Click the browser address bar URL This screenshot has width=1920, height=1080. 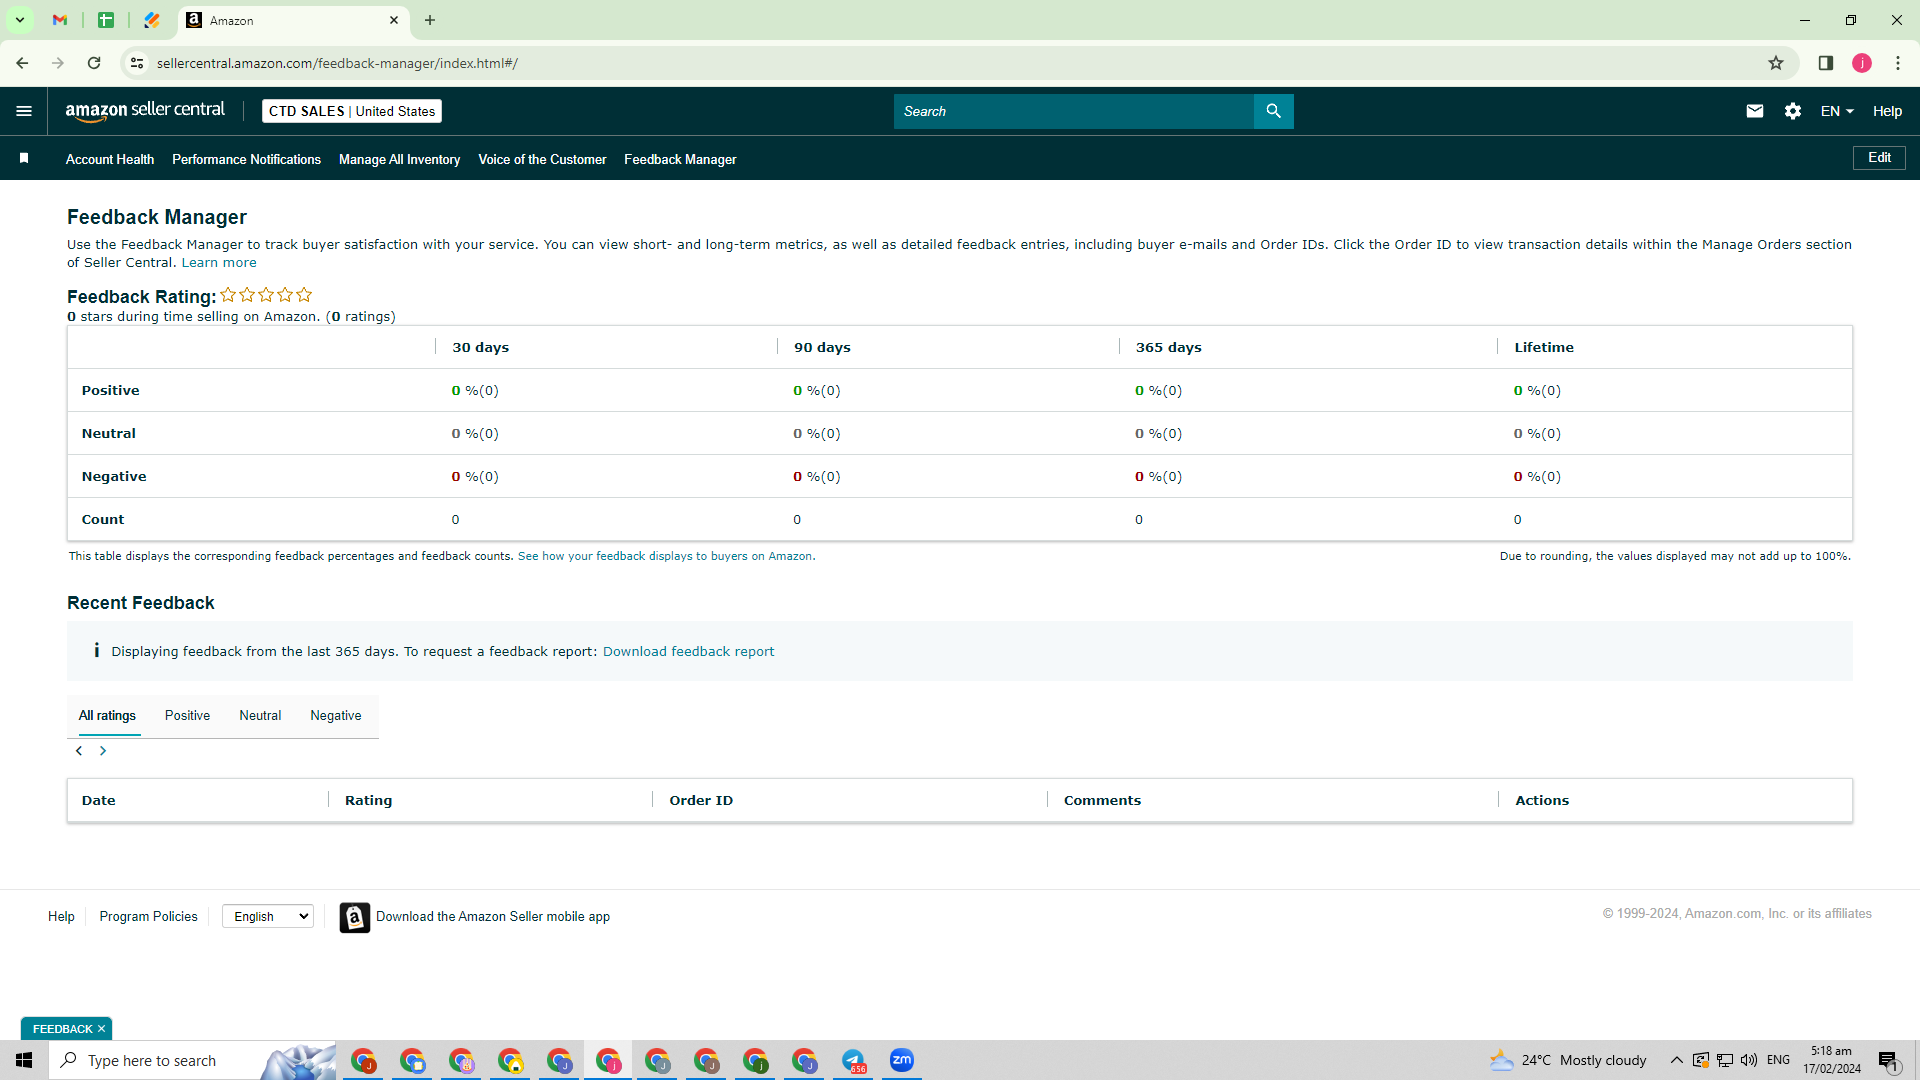point(337,63)
